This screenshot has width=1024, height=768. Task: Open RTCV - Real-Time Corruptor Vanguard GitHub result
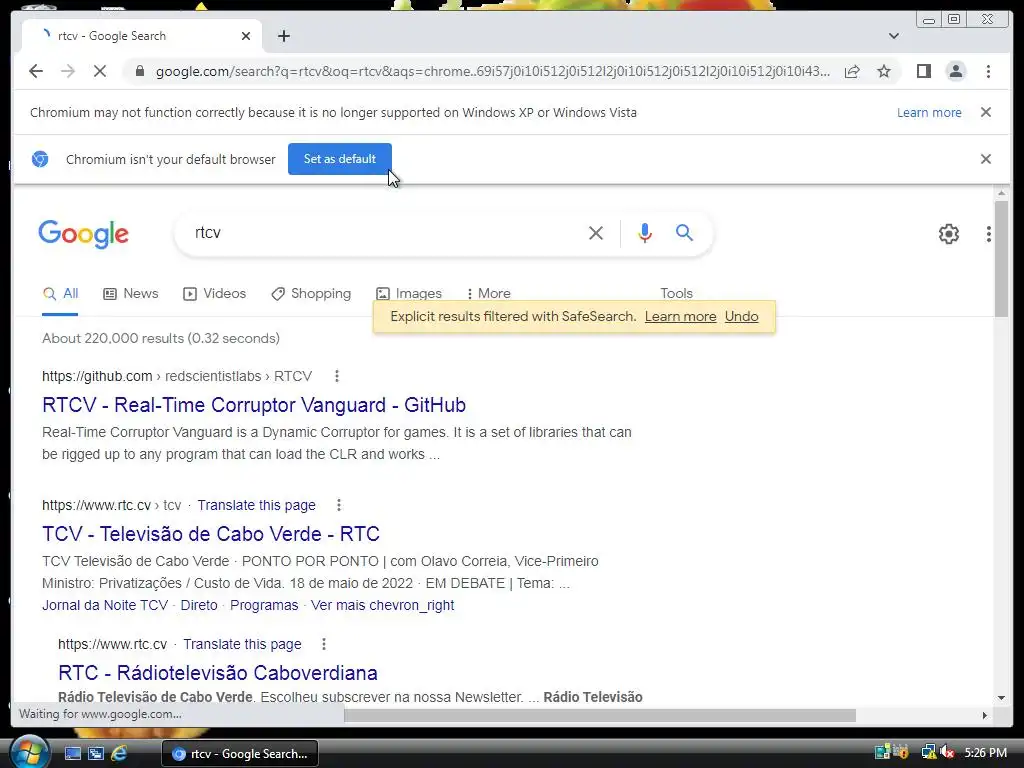[x=254, y=405]
